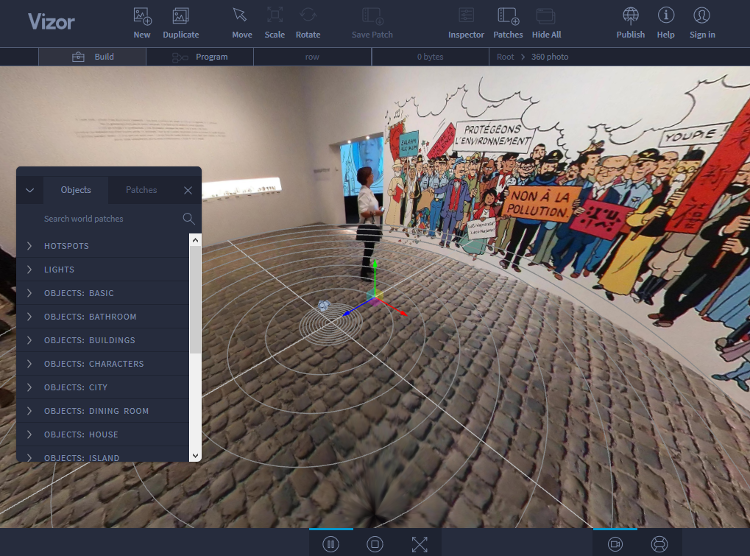Switch to Build mode tab
The width and height of the screenshot is (750, 556).
click(93, 57)
